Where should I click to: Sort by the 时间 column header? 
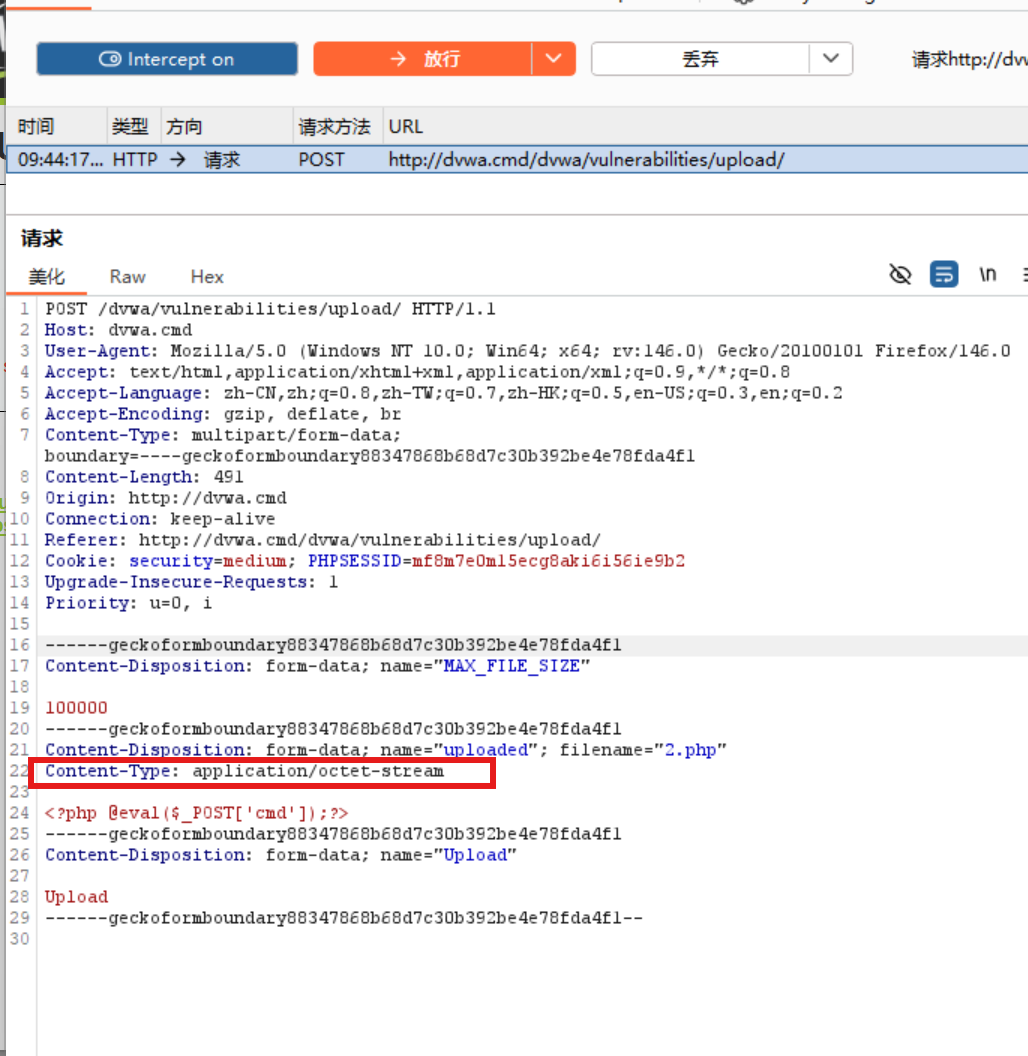57,127
